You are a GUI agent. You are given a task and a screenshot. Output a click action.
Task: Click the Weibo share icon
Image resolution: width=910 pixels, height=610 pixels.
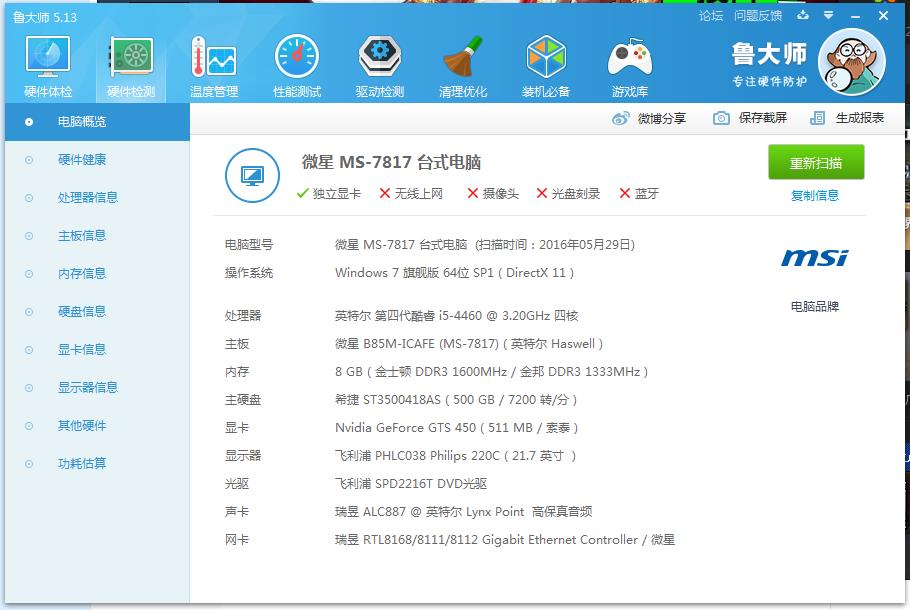point(620,118)
